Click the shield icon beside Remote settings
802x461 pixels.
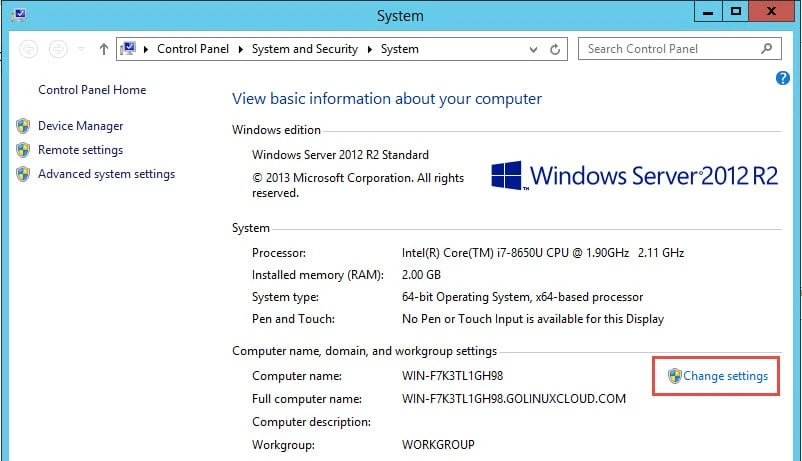[23, 150]
